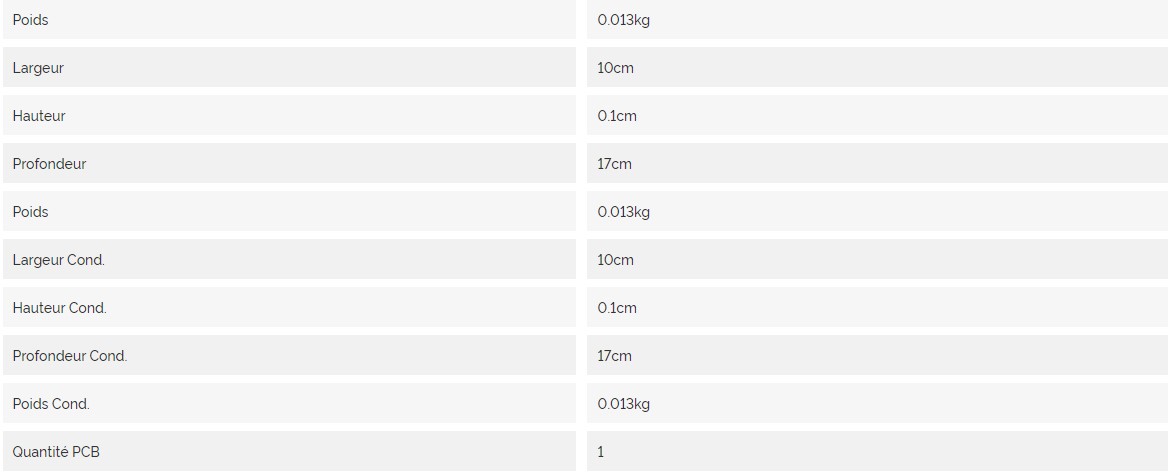Click the topmost Poids label in the table
1168x472 pixels.
pos(30,20)
